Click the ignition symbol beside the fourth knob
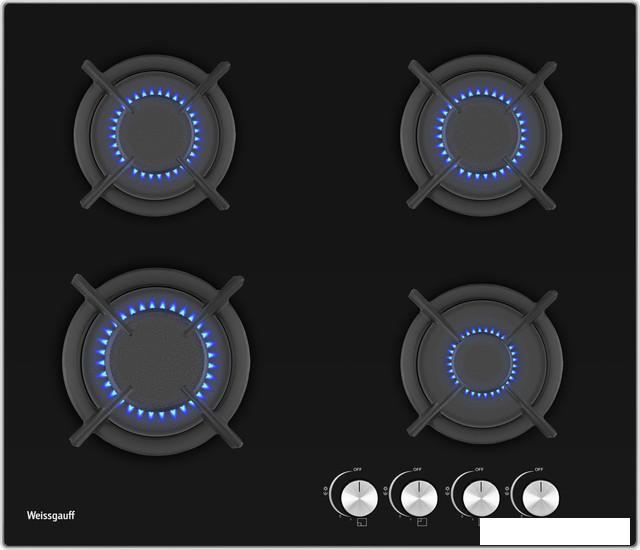The height and width of the screenshot is (550, 640). (509, 490)
